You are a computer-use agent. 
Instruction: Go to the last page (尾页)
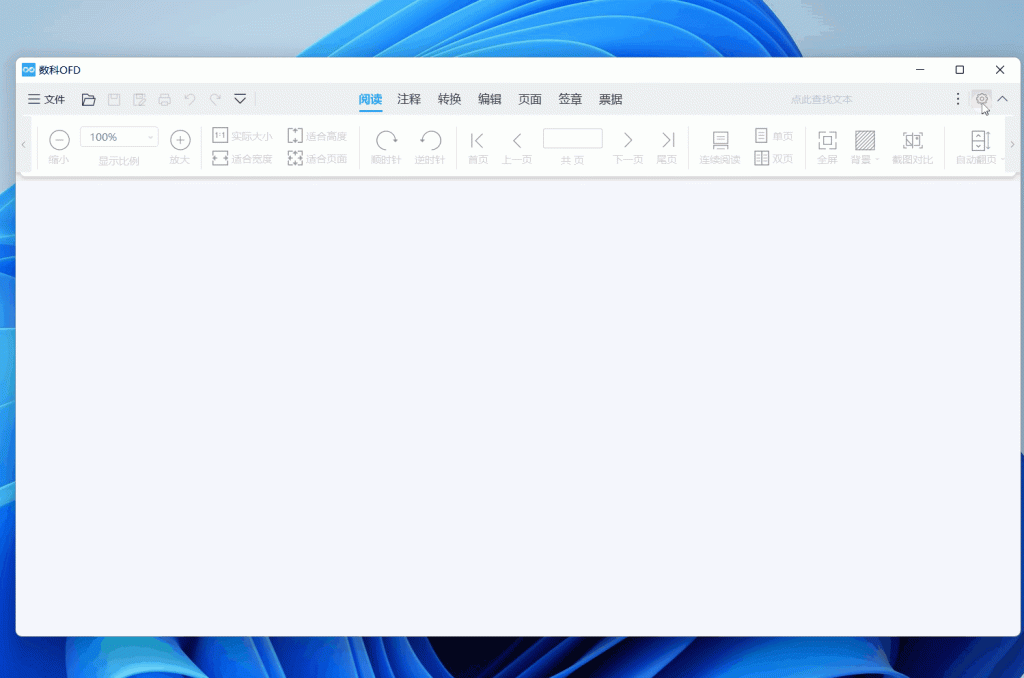[667, 140]
